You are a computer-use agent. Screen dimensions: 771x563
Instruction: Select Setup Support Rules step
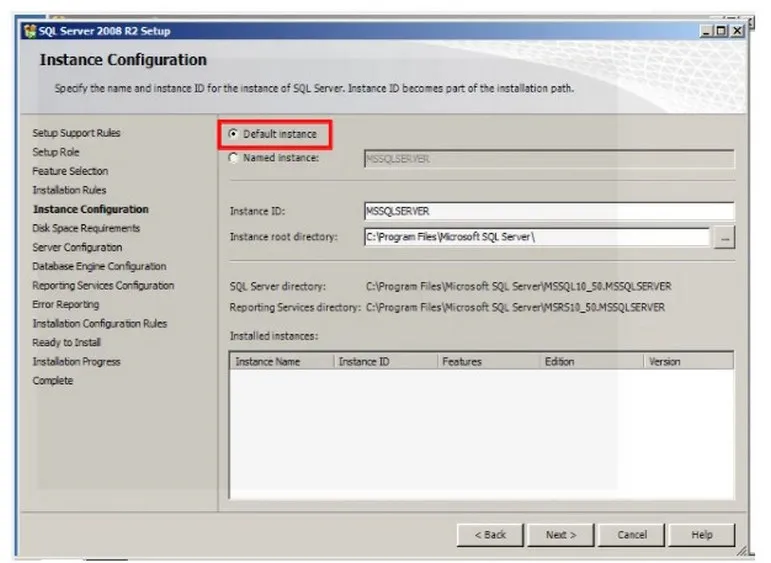click(76, 133)
